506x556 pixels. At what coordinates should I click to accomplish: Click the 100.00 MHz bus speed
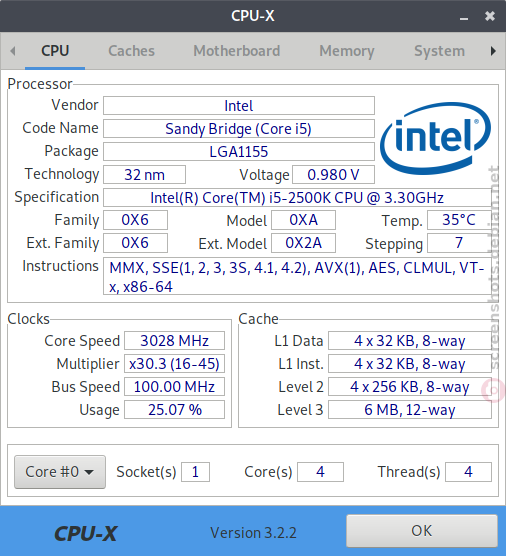pos(174,387)
